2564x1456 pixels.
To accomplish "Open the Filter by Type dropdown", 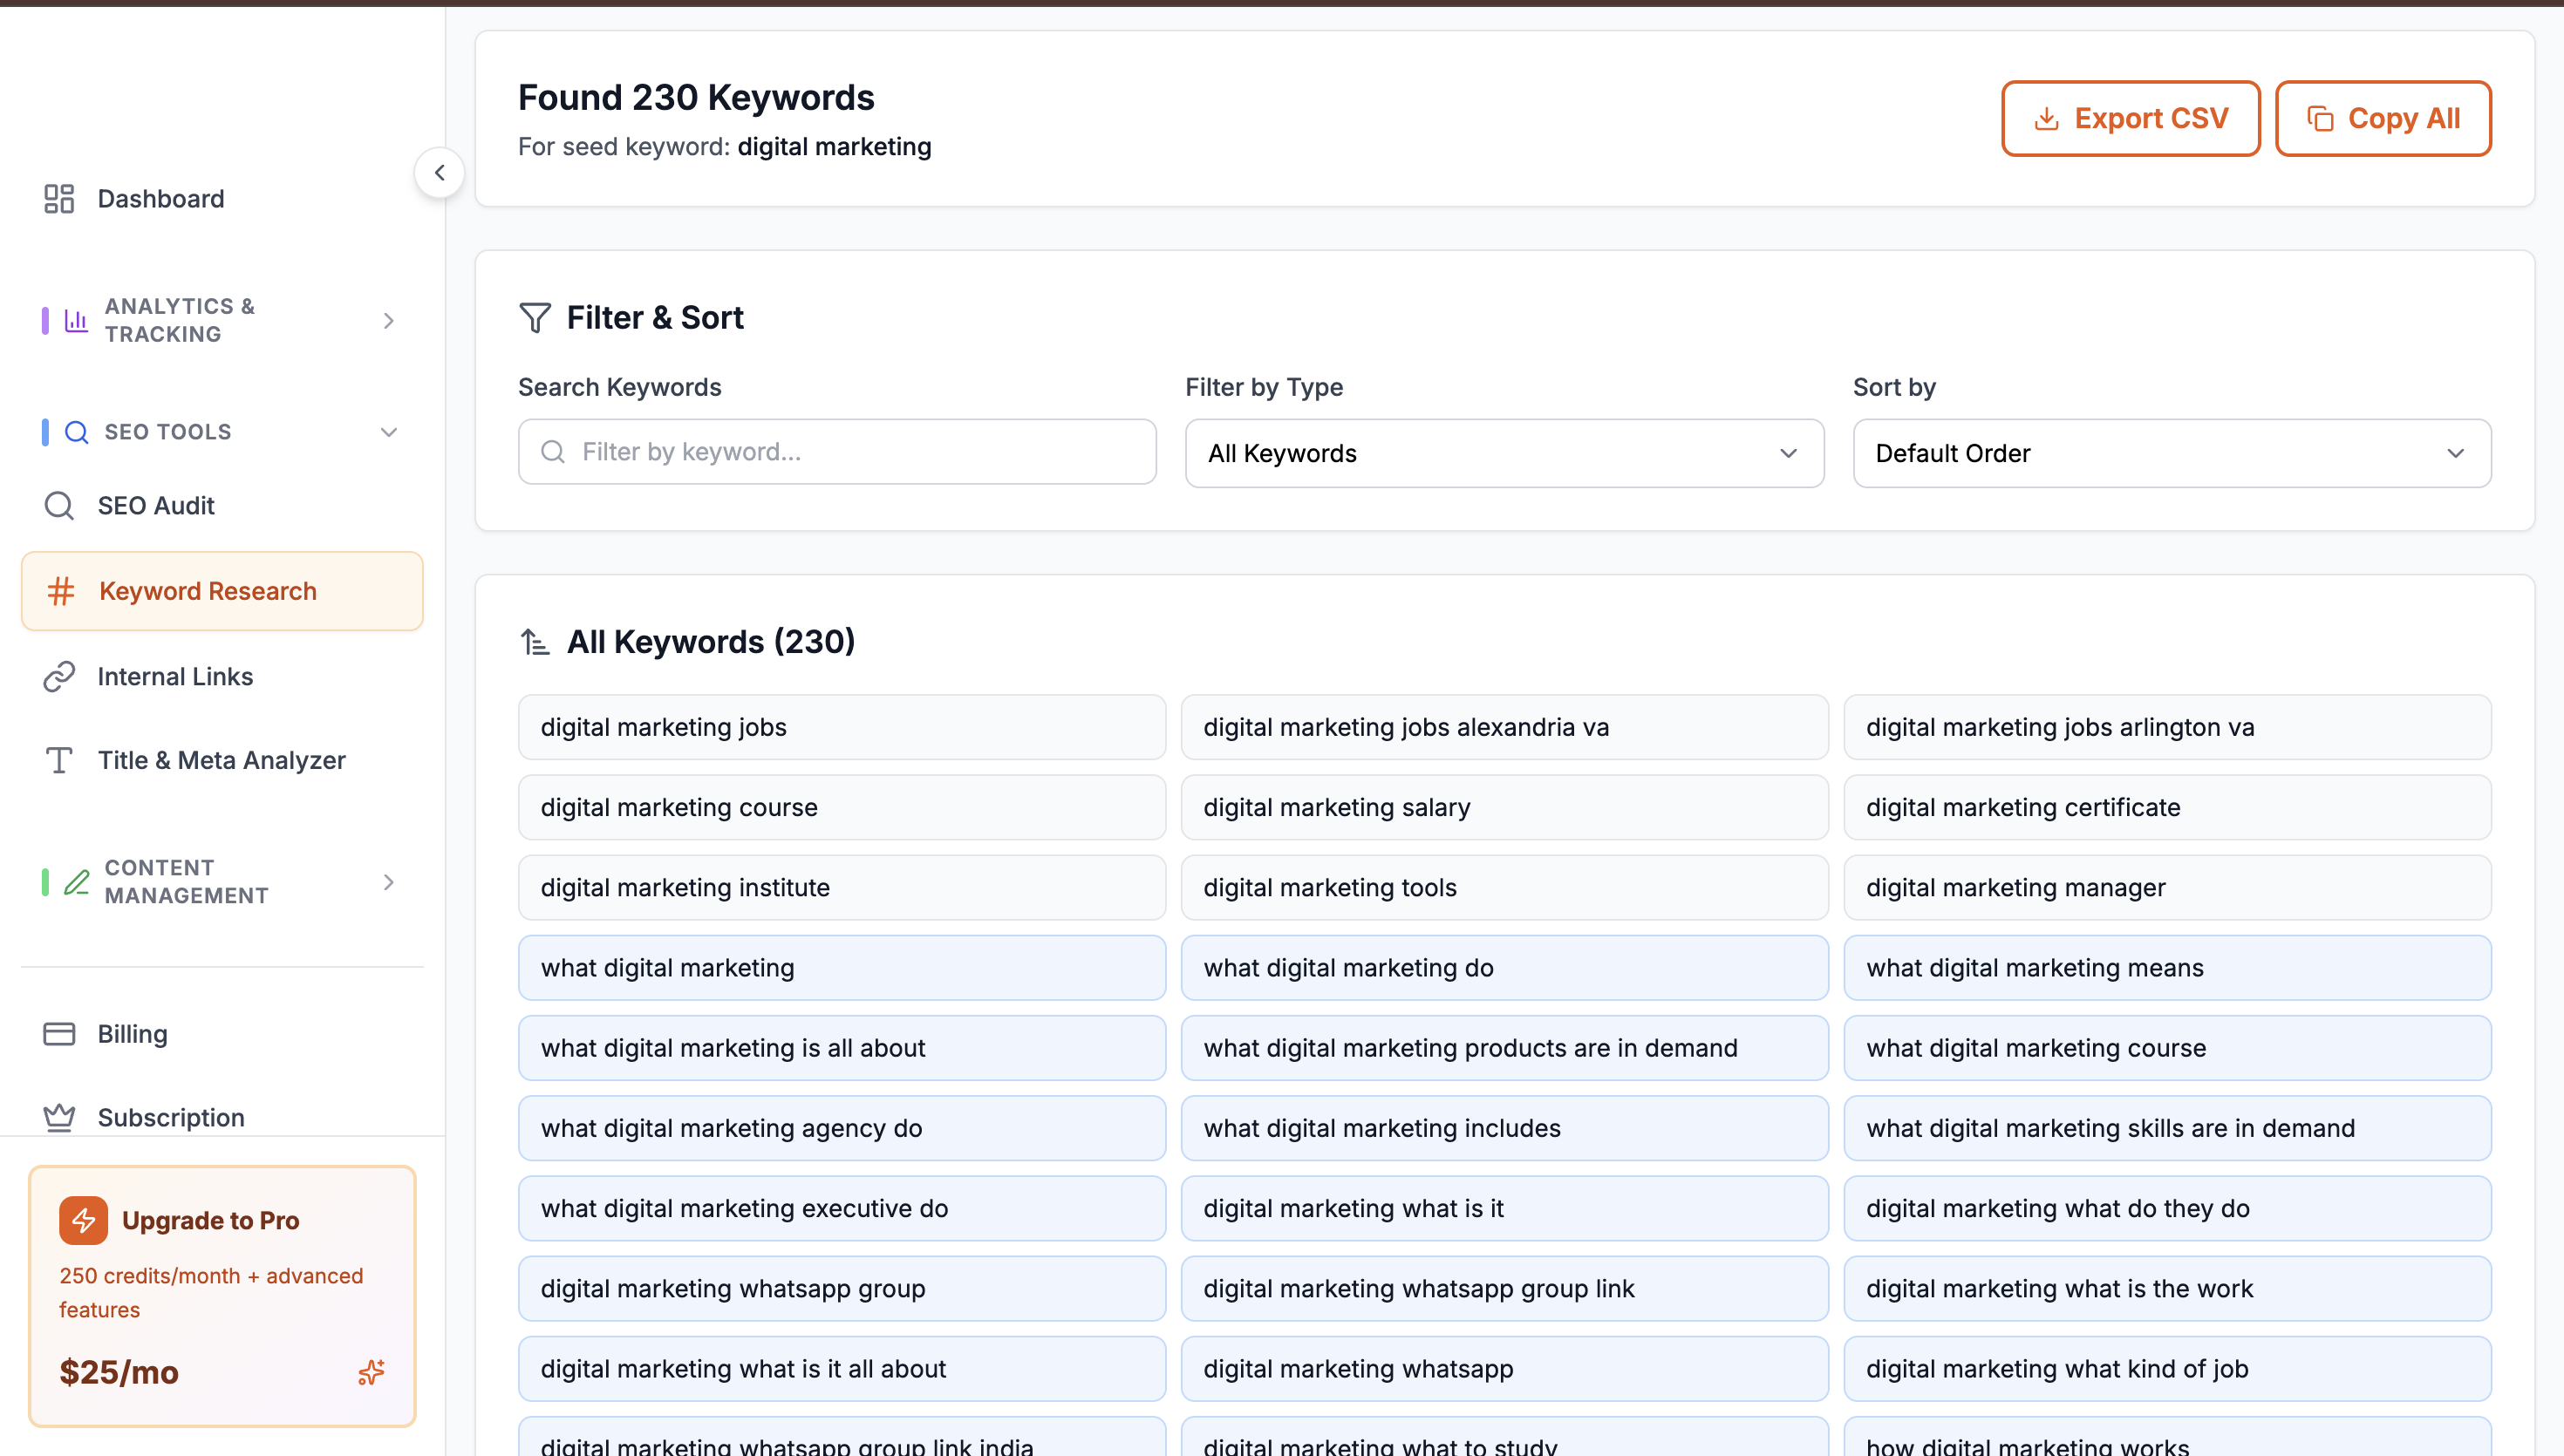I will click(1503, 453).
